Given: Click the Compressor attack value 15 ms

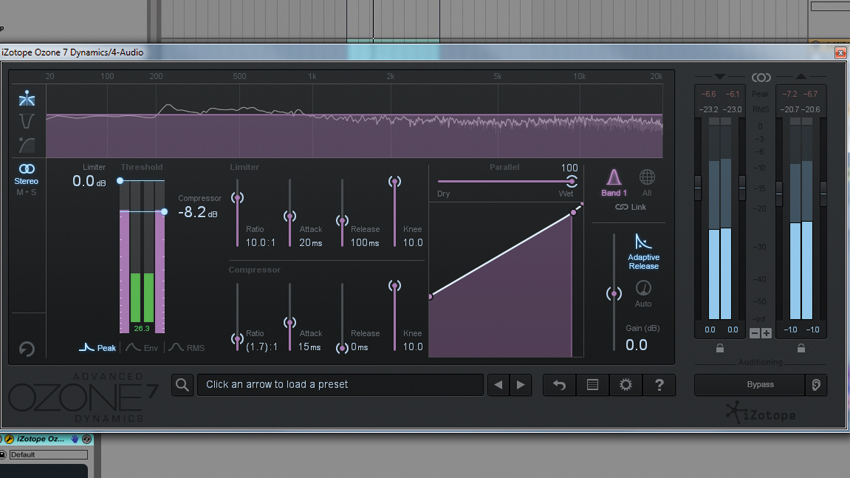Looking at the screenshot, I should [x=310, y=347].
